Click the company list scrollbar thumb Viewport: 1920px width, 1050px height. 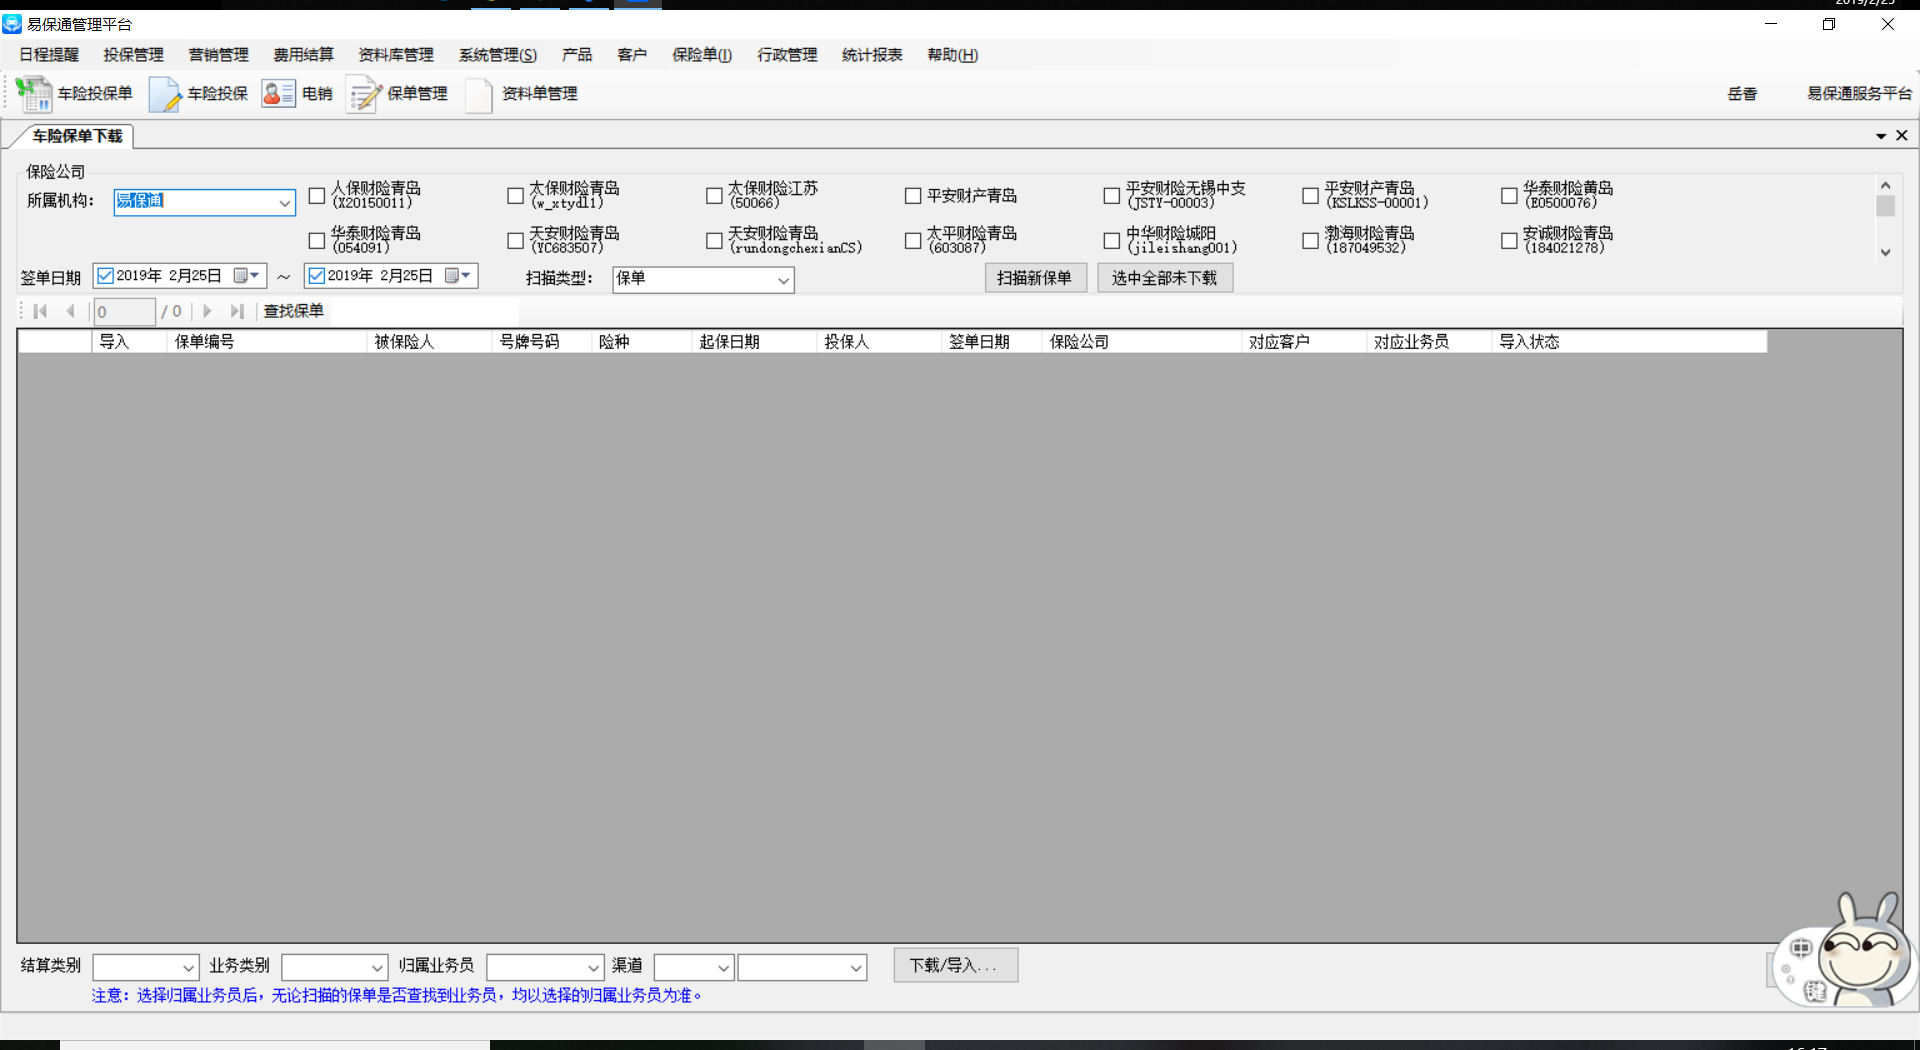pos(1885,206)
